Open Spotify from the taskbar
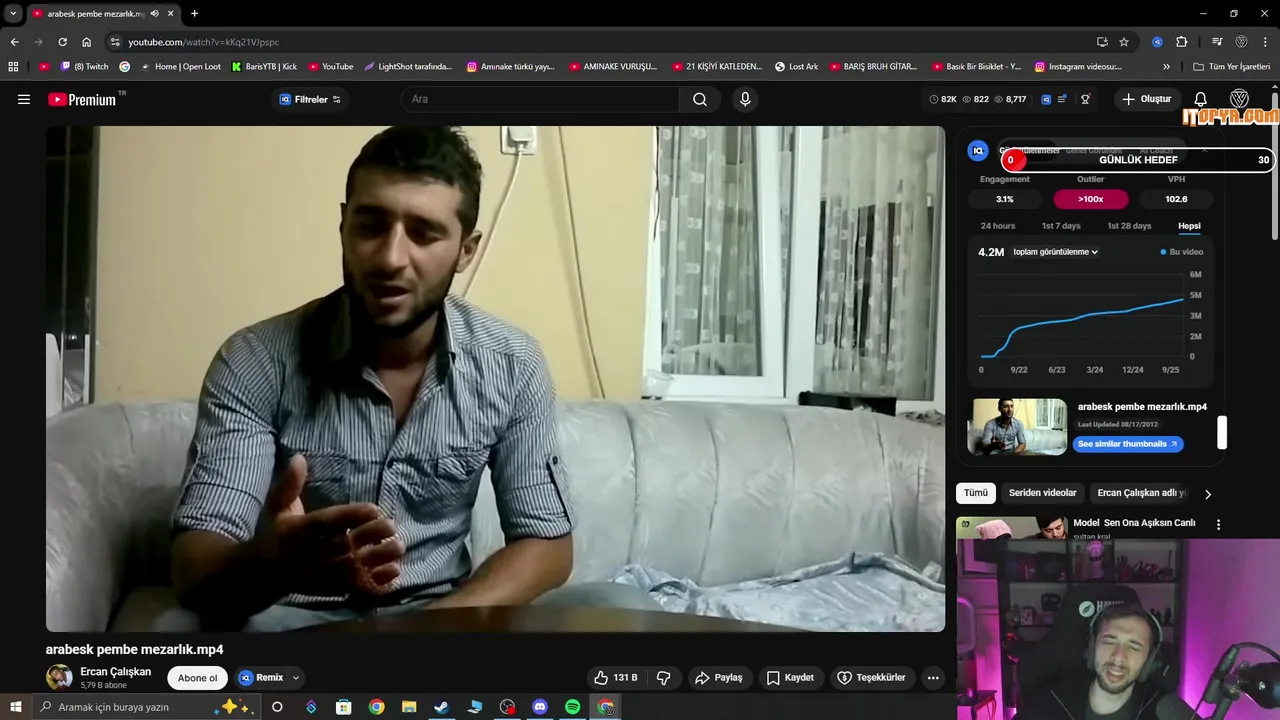The width and height of the screenshot is (1280, 720). 572,707
